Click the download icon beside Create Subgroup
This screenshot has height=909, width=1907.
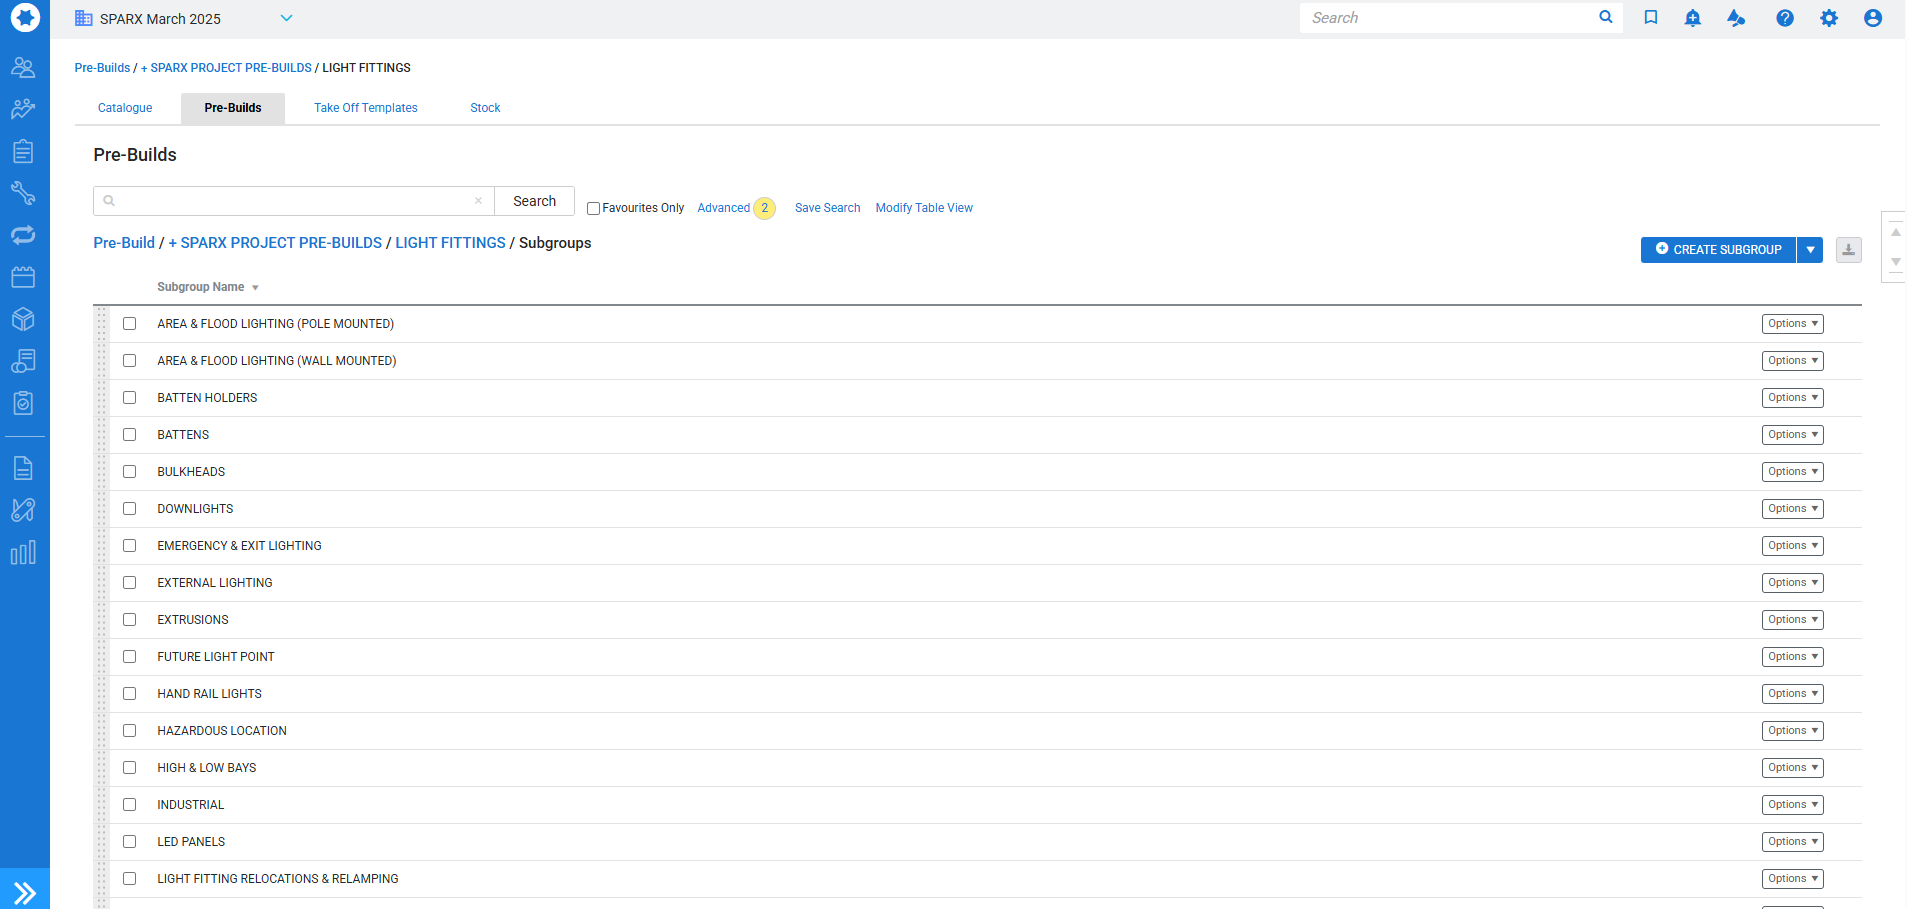[1848, 250]
